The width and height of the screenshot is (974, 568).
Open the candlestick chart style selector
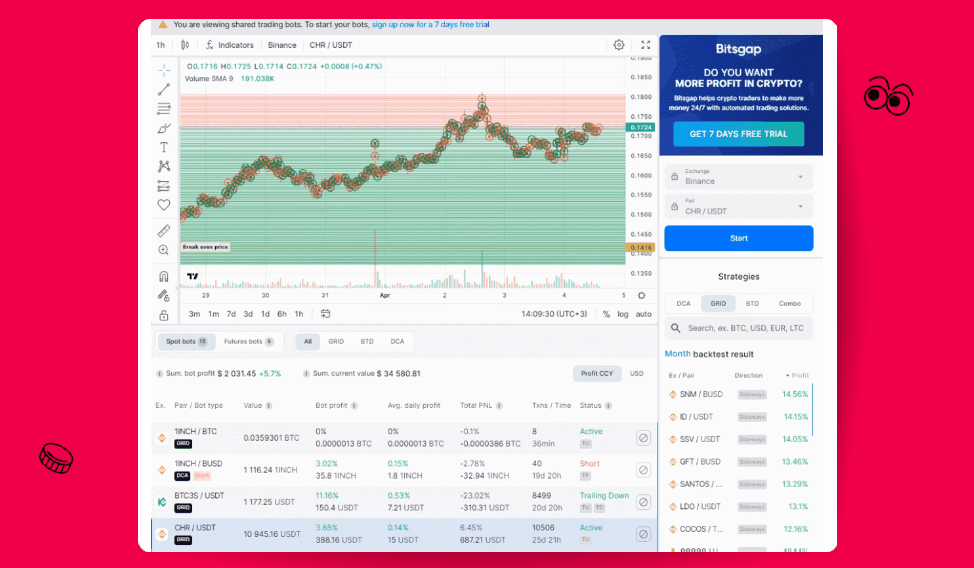click(185, 45)
